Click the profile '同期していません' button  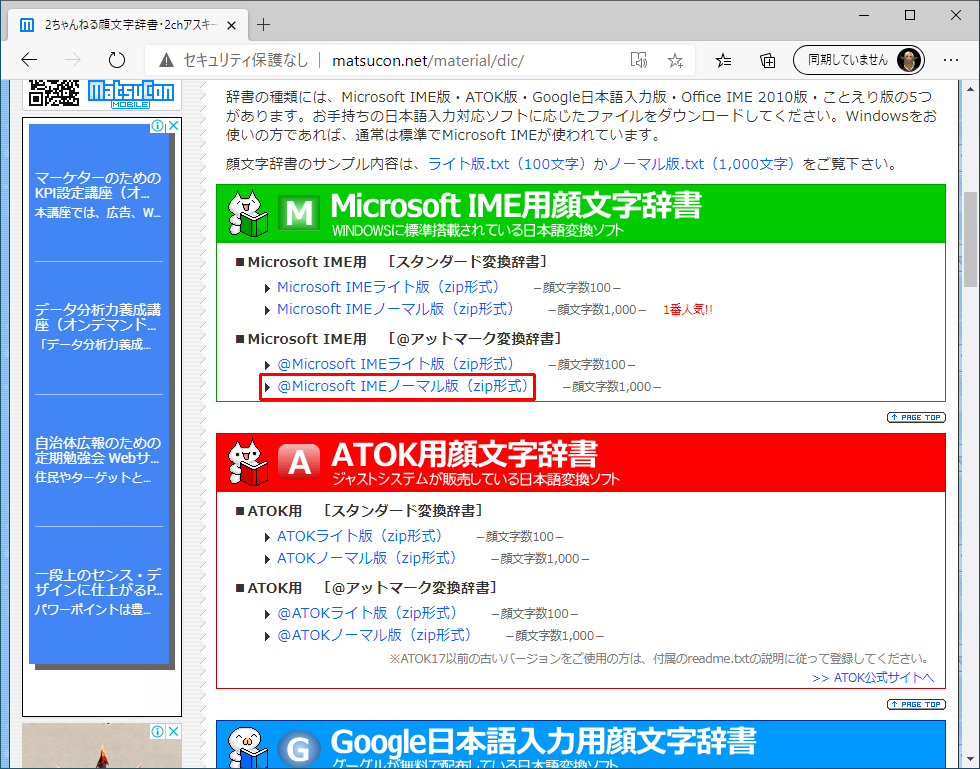[x=859, y=60]
